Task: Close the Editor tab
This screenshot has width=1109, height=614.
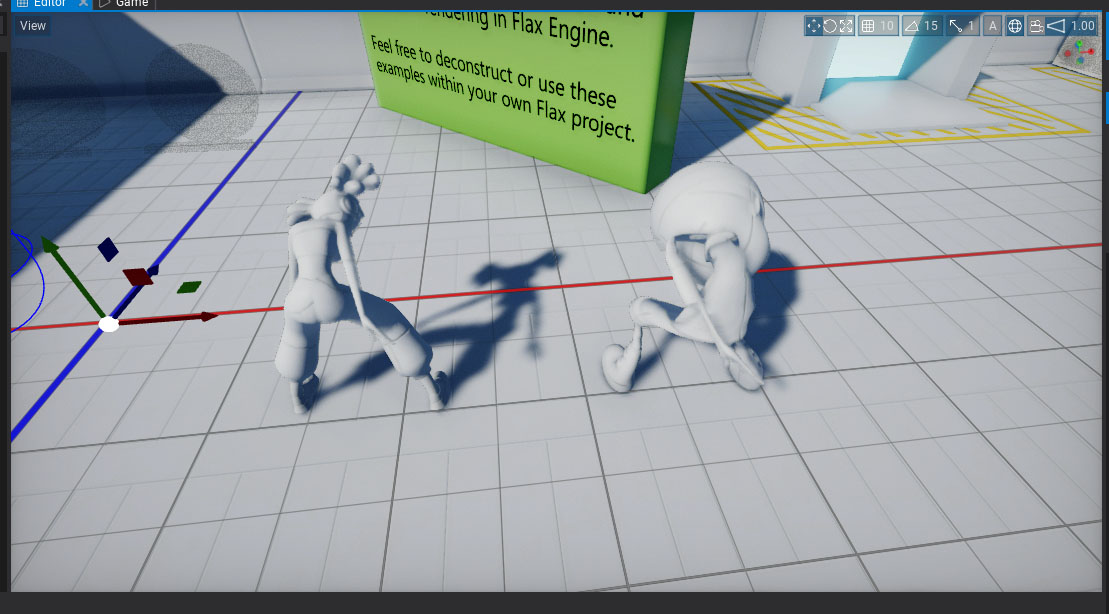Action: (84, 4)
